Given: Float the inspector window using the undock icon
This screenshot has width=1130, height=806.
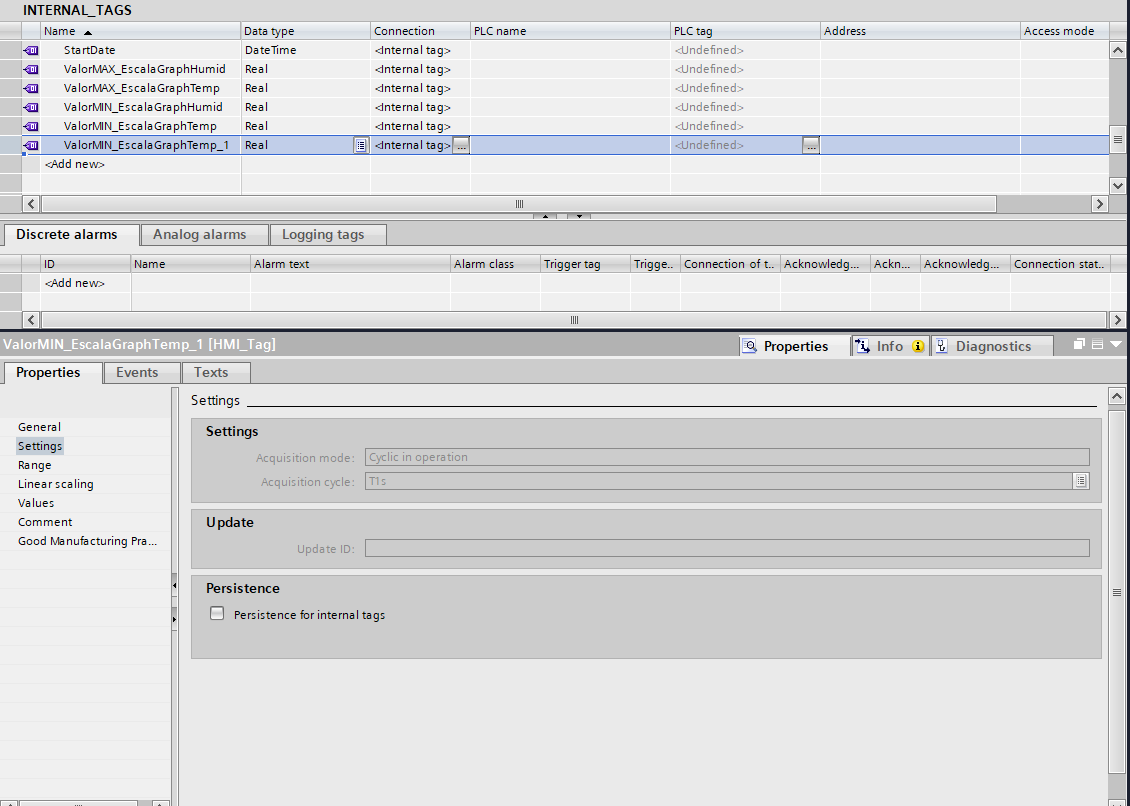Looking at the screenshot, I should 1080,344.
